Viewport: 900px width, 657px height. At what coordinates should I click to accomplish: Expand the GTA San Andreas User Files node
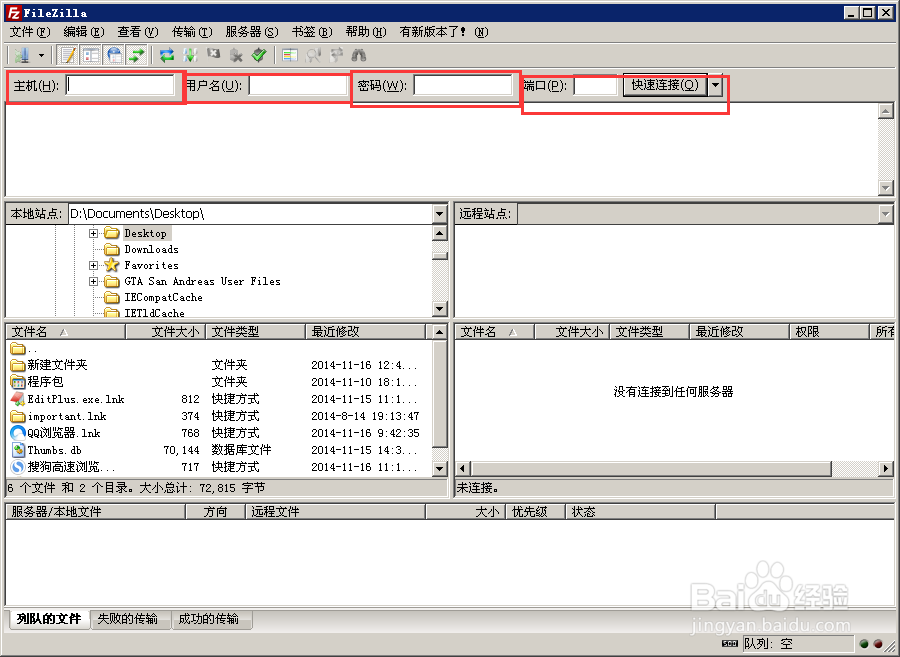tap(93, 282)
